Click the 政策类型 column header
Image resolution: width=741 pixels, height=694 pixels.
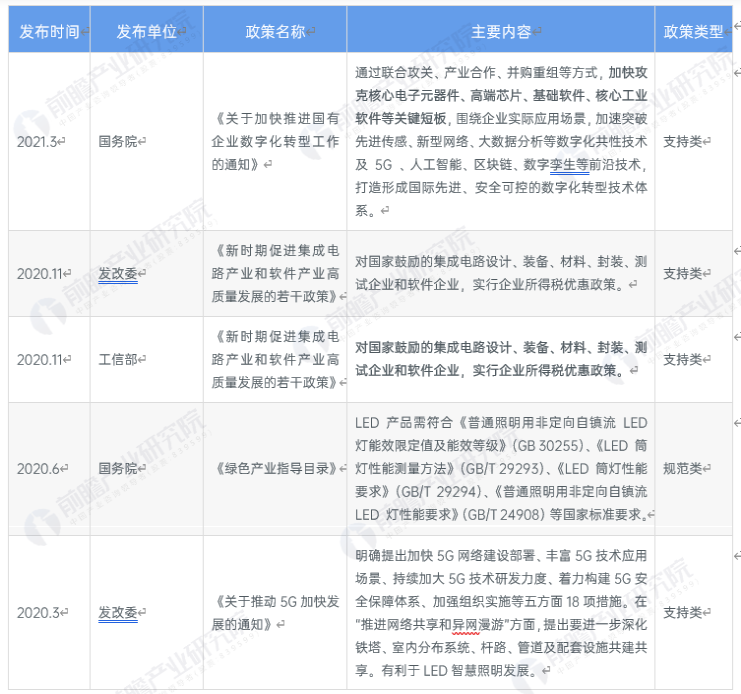tap(692, 31)
